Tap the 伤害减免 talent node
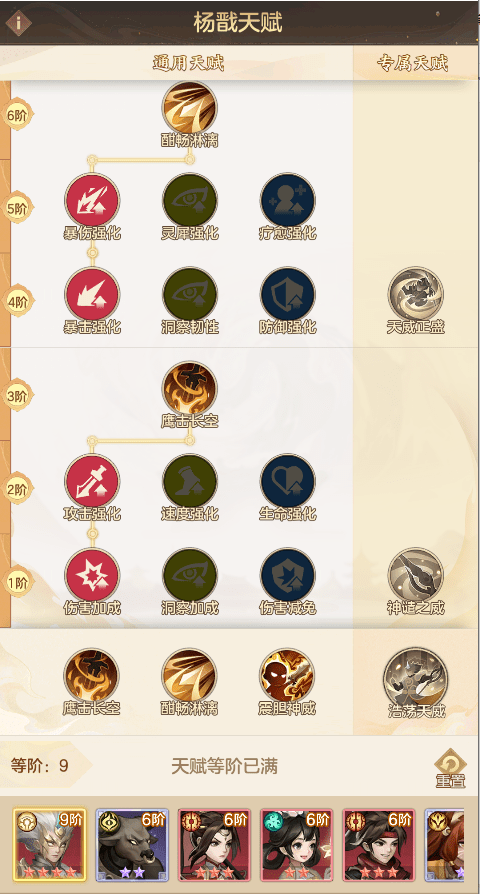 (x=288, y=576)
